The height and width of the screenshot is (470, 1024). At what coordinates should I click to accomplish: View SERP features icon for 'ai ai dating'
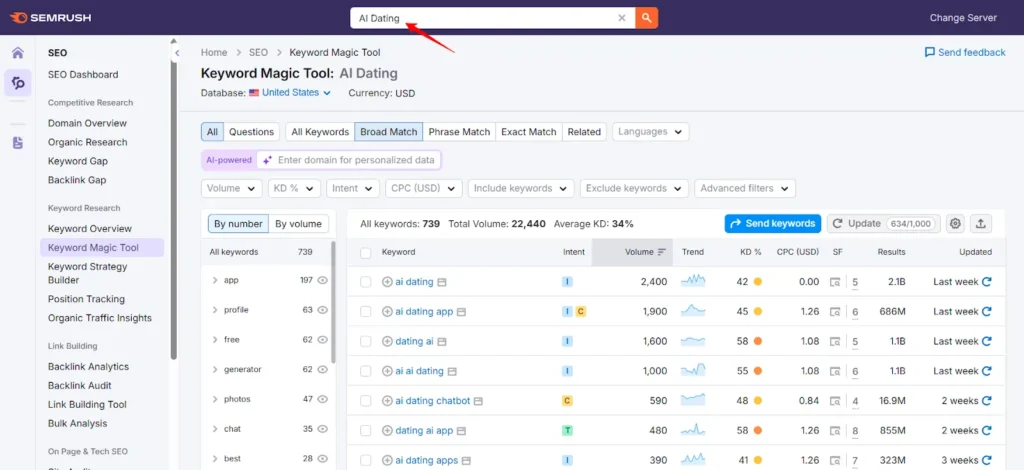(x=835, y=371)
